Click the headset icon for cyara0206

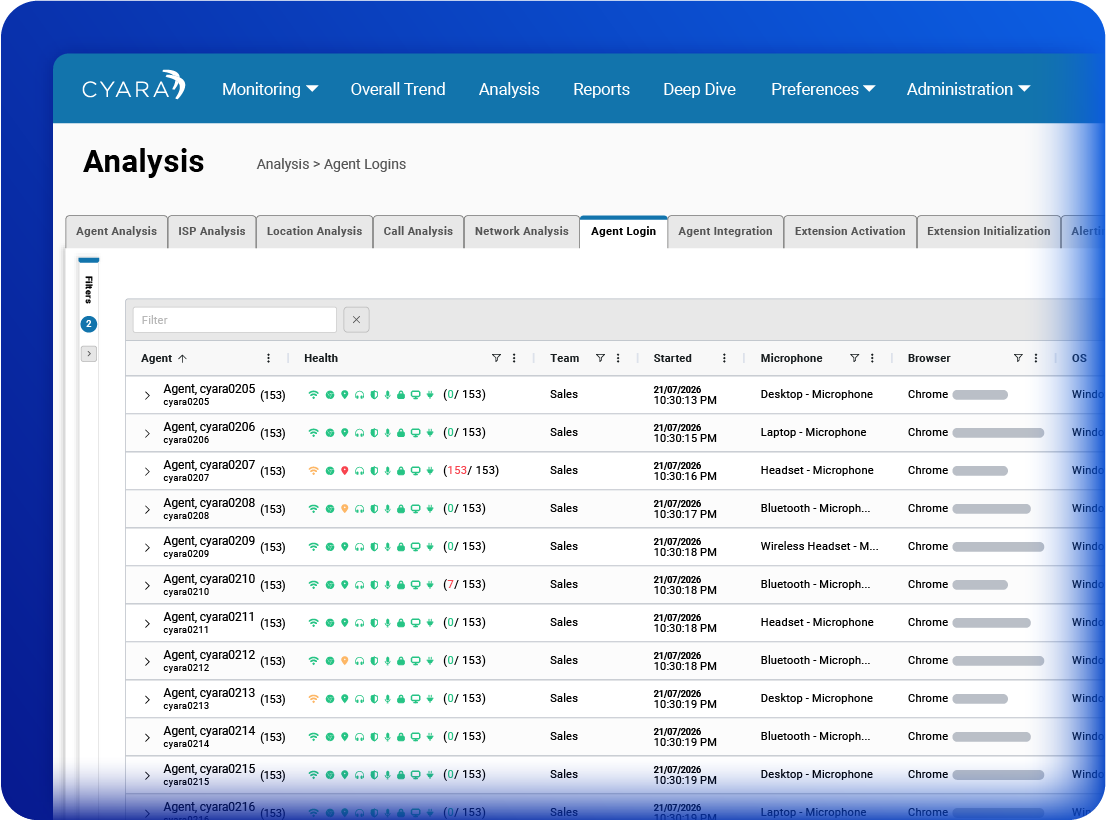(x=359, y=433)
